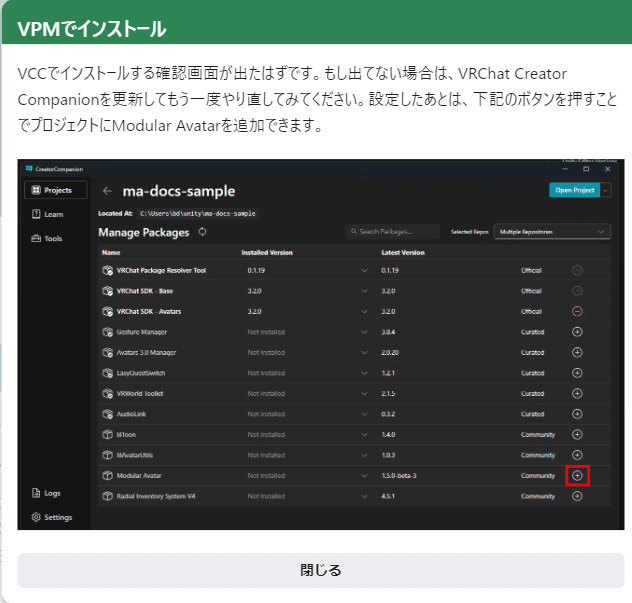Viewport: 632px width, 603px height.
Task: Click package icon of Radial Inventory System V4
Action: [x=107, y=496]
